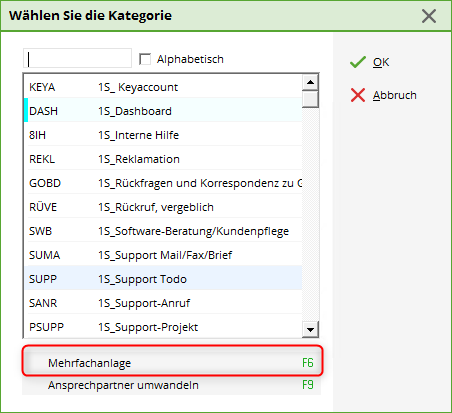This screenshot has height=413, width=452.
Task: Pick the GOBD Rückfragen und Korrespondenz row
Action: [x=163, y=183]
